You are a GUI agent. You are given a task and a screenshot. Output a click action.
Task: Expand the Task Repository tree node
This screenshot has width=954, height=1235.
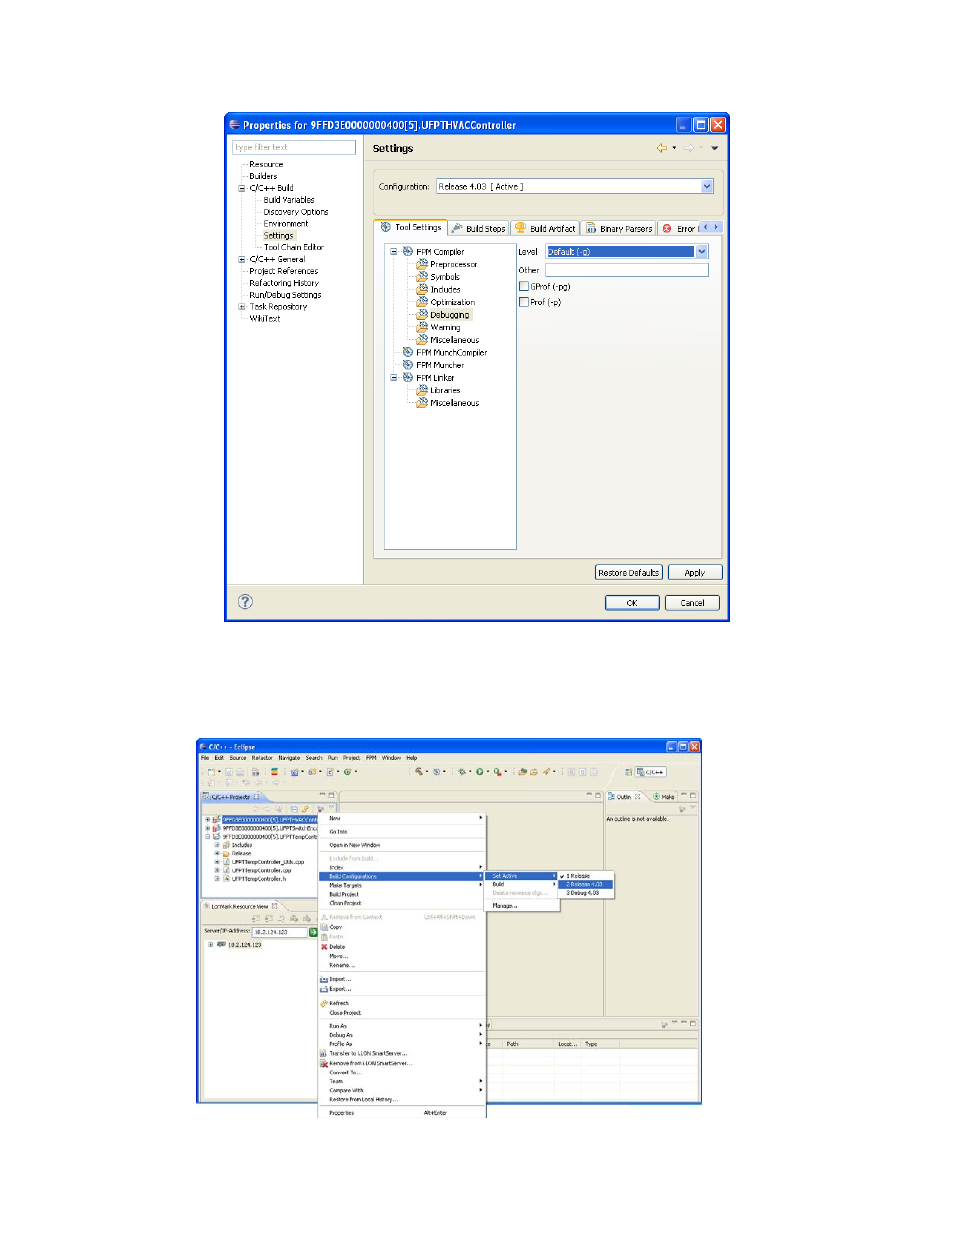(x=241, y=307)
